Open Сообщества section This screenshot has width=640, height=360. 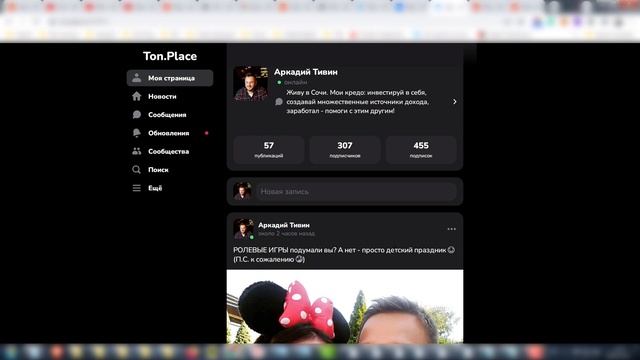170,151
